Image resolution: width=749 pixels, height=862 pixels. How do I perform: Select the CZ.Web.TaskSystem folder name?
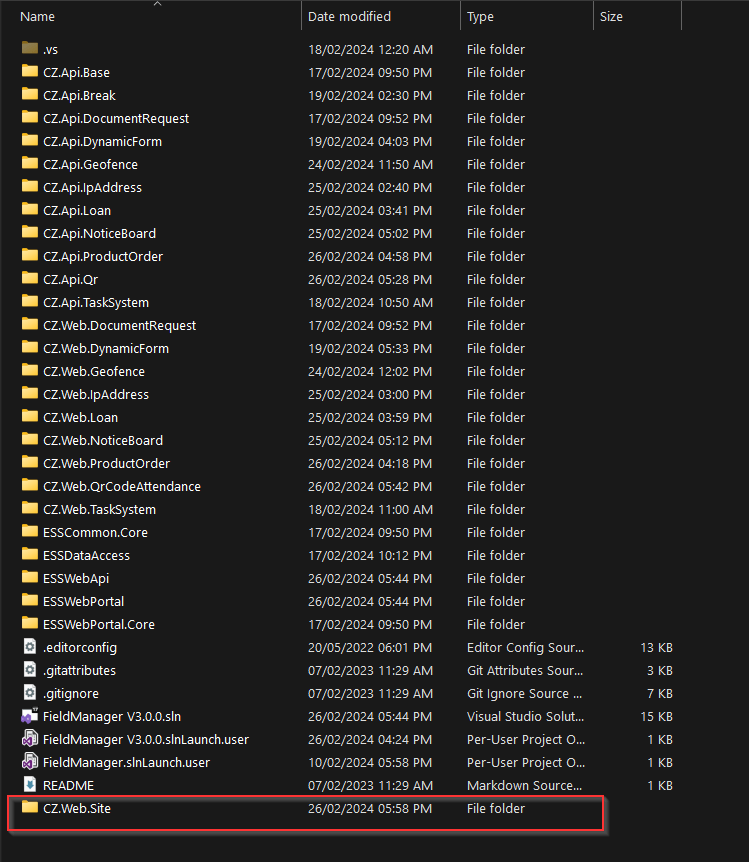[100, 510]
